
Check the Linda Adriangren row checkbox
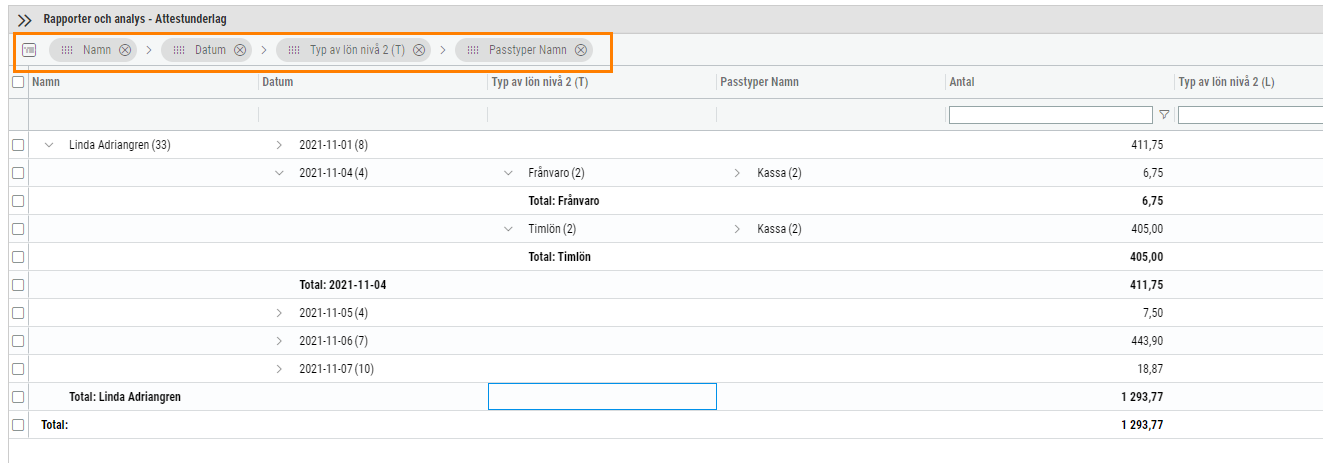18,145
